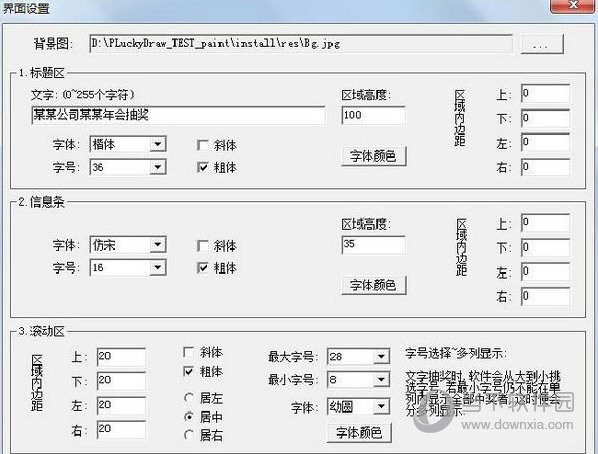Click 字体颜色 button in 信息条
The height and width of the screenshot is (454, 598).
[374, 285]
